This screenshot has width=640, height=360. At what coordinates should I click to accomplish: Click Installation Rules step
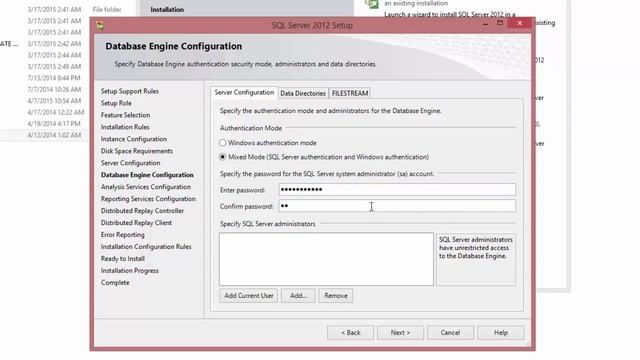pyautogui.click(x=125, y=127)
